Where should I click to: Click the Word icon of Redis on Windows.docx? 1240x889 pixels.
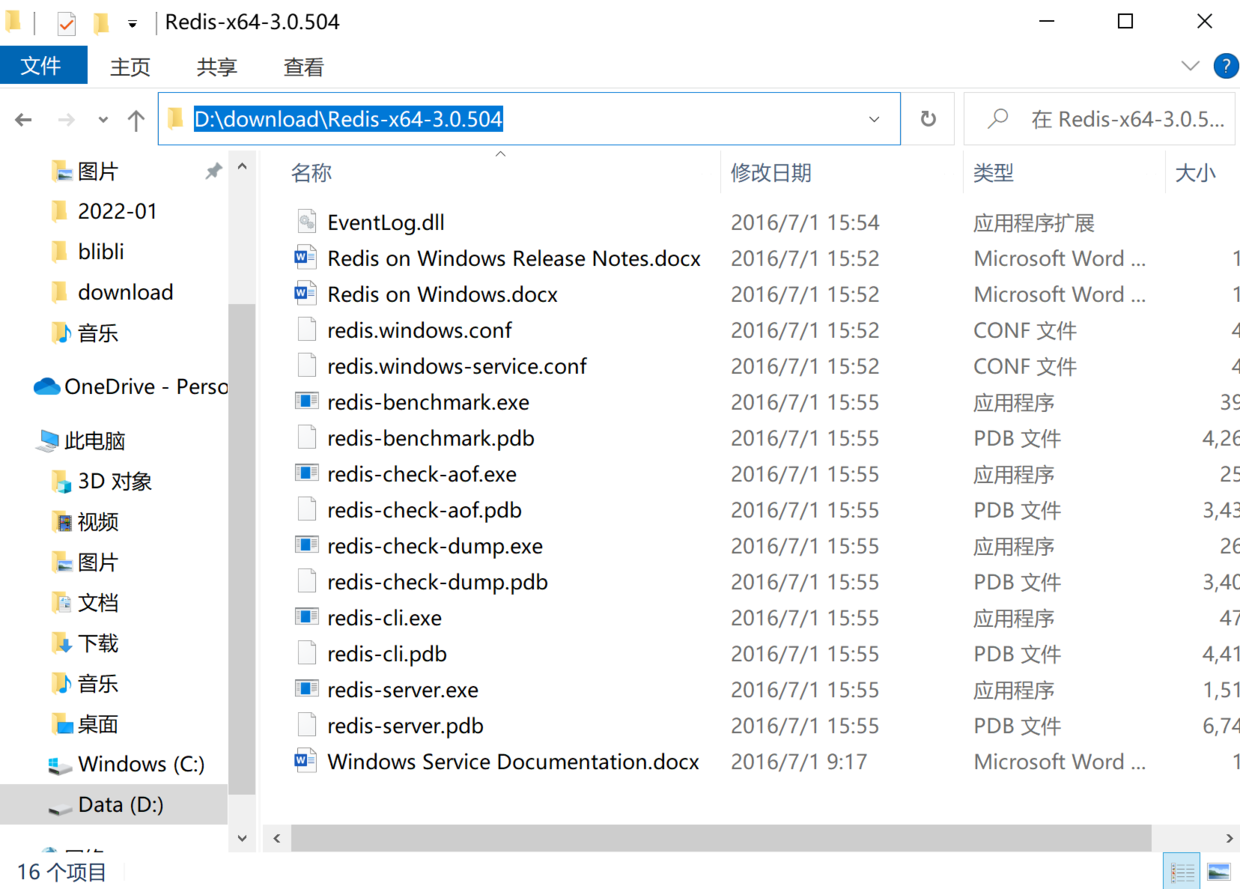pyautogui.click(x=306, y=294)
